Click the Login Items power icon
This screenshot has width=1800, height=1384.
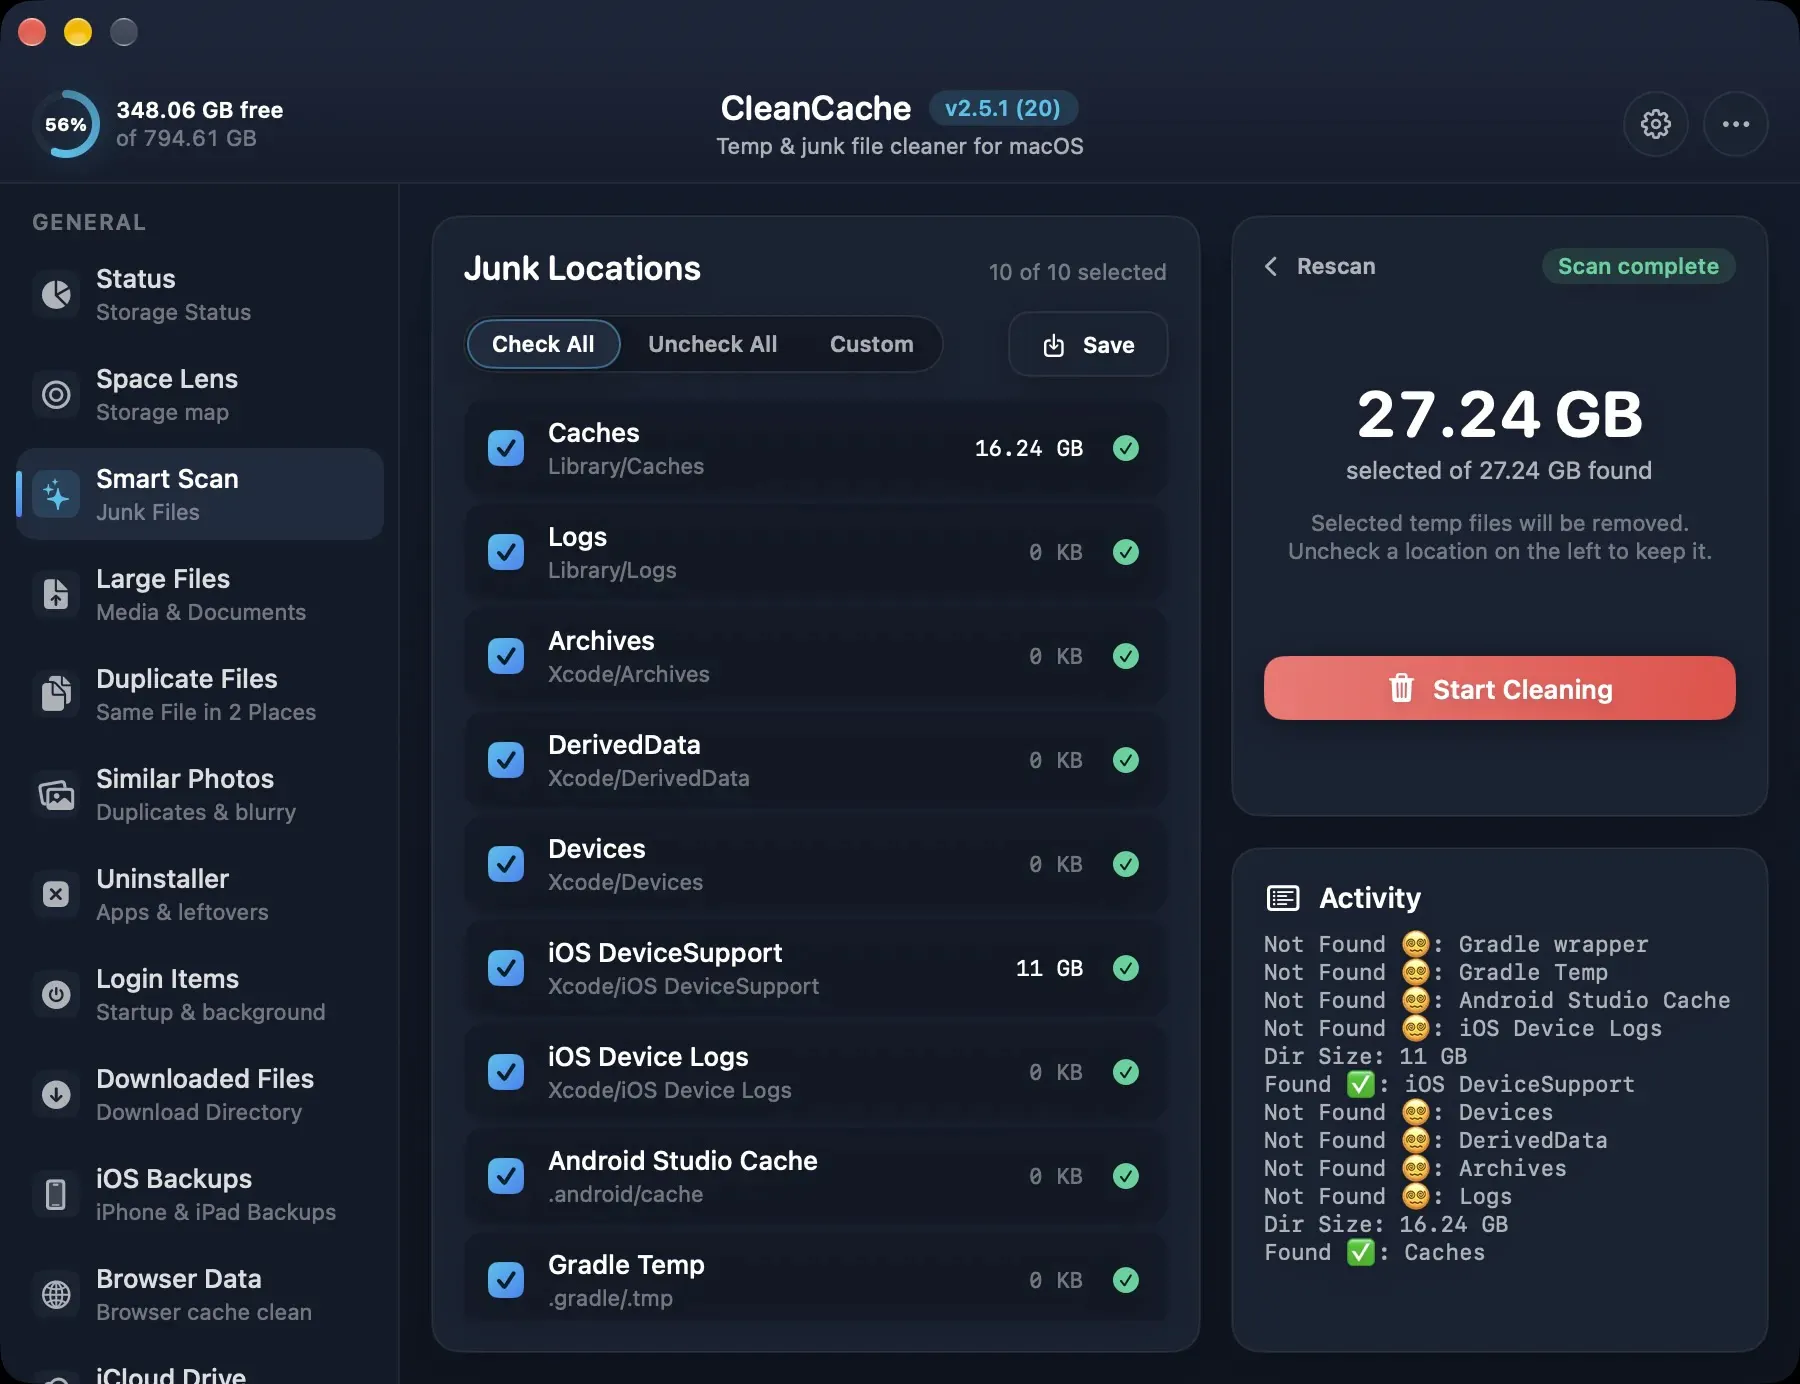pos(56,994)
